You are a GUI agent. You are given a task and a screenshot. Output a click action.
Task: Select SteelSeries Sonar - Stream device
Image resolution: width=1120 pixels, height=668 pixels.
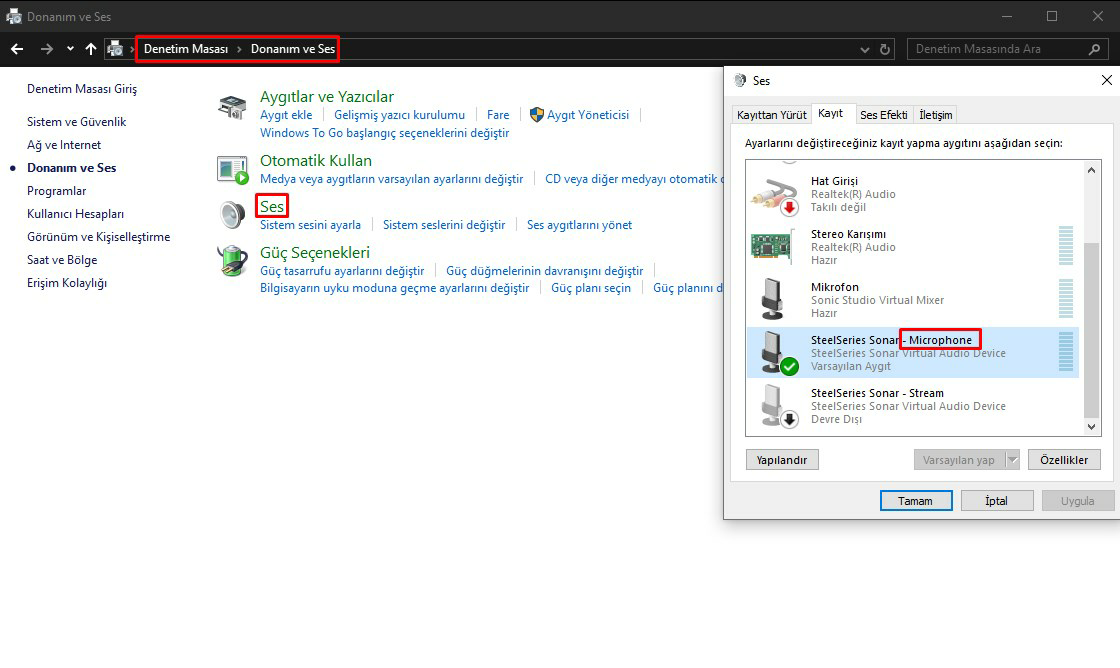(x=912, y=406)
